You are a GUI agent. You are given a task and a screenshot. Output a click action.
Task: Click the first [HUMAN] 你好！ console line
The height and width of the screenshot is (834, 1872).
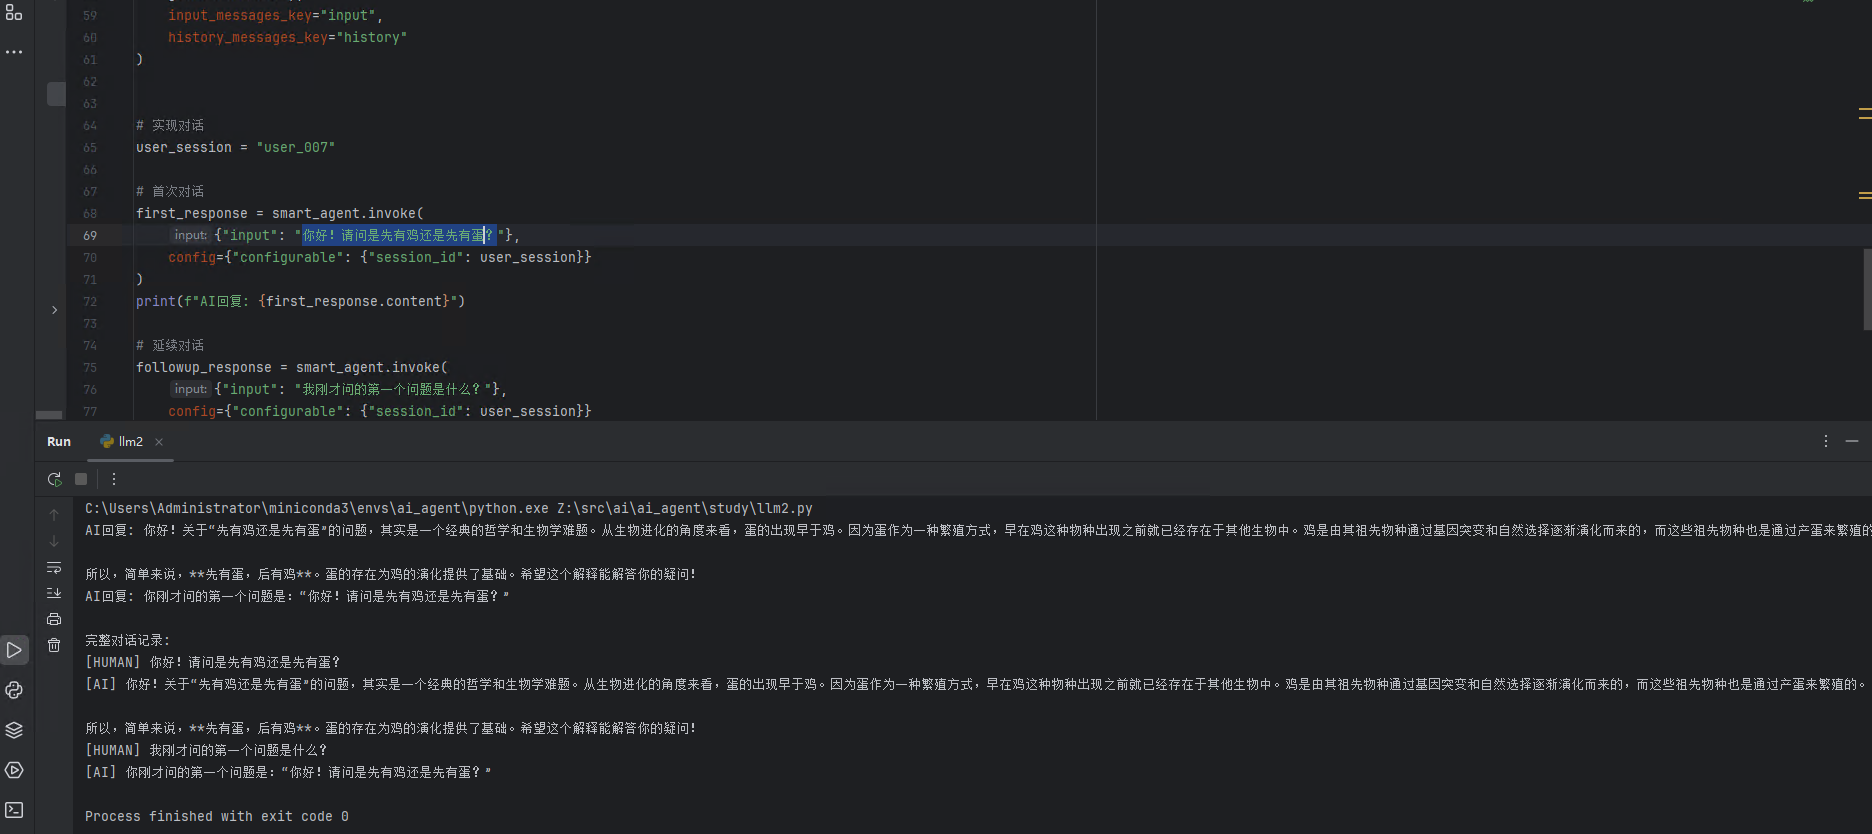coord(213,663)
